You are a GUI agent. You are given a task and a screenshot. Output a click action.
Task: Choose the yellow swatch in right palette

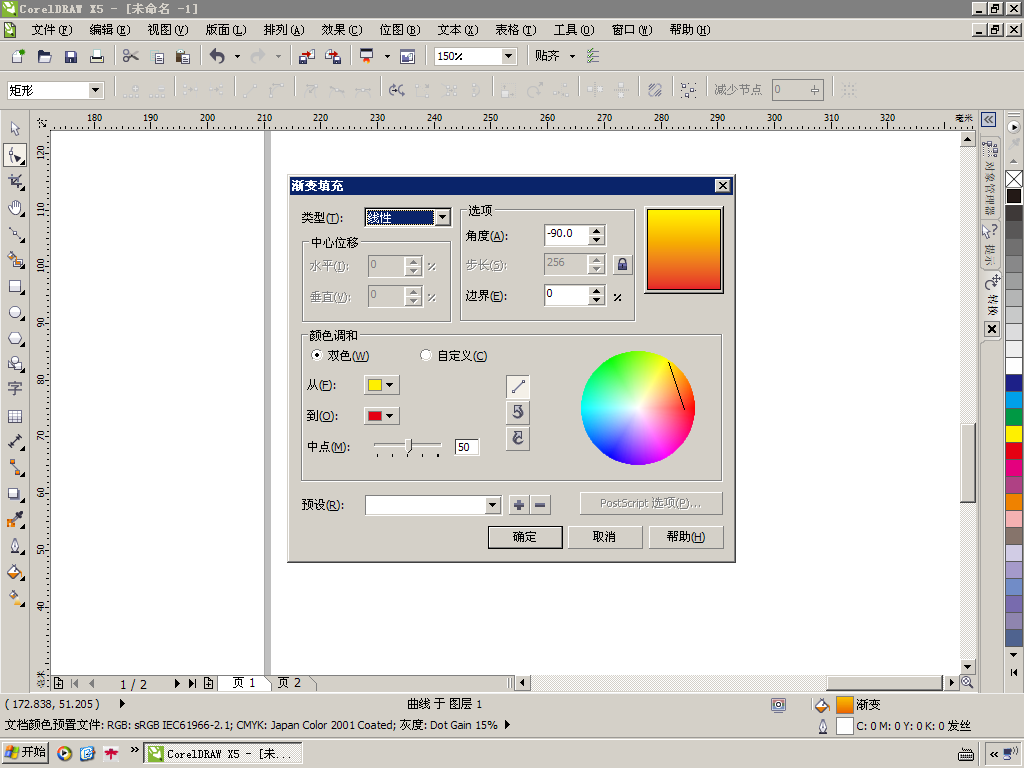[1014, 434]
